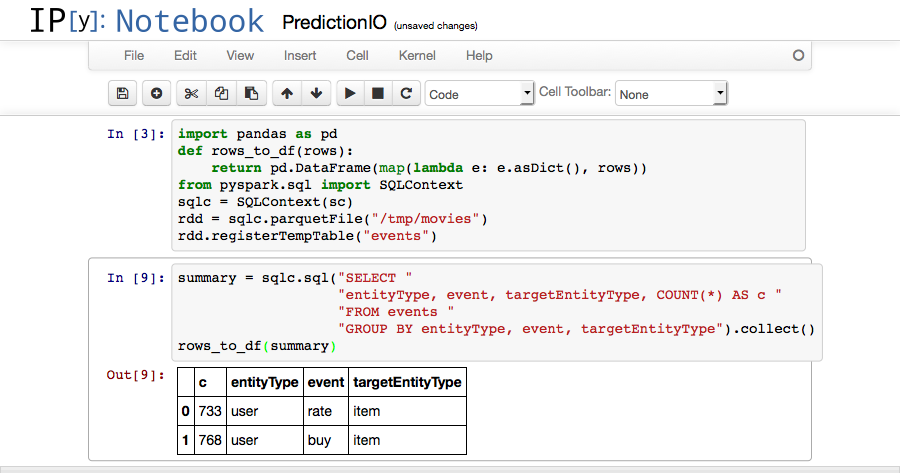900x473 pixels.
Task: Restart the kernel with refresh icon
Action: 406,94
